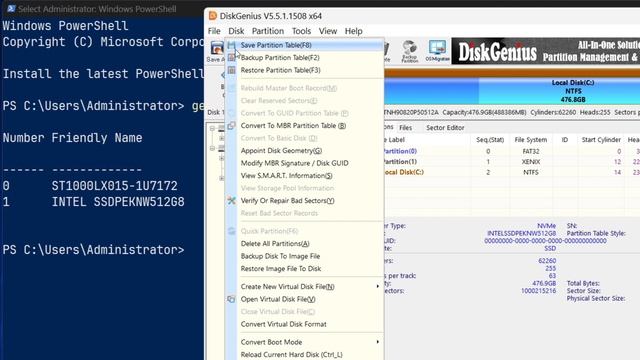The height and width of the screenshot is (360, 640).
Task: Click the icon beside Convert To MBR Partition Table
Action: point(231,126)
